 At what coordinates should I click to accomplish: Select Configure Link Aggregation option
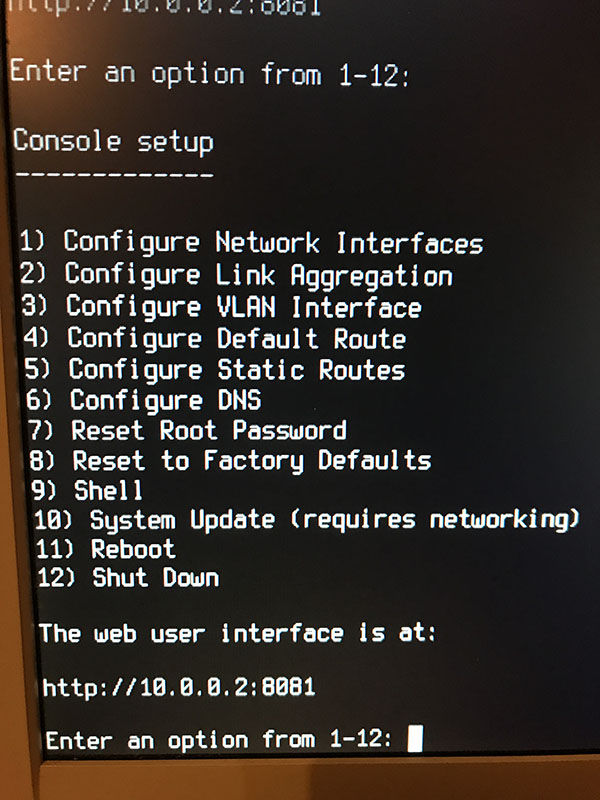(236, 276)
